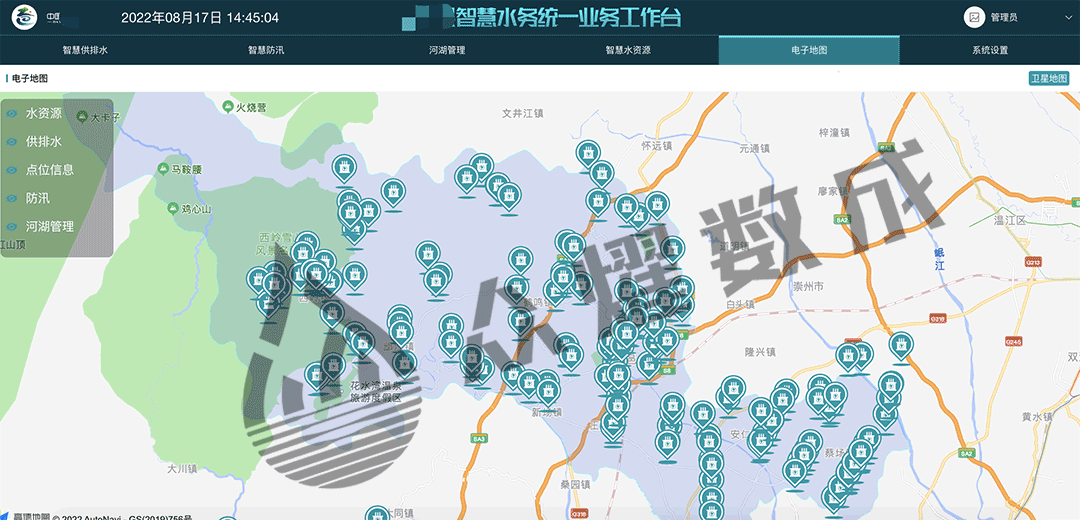This screenshot has height=520, width=1080.
Task: Click the mountain icon next to 马鞍腰
Action: pos(163,168)
